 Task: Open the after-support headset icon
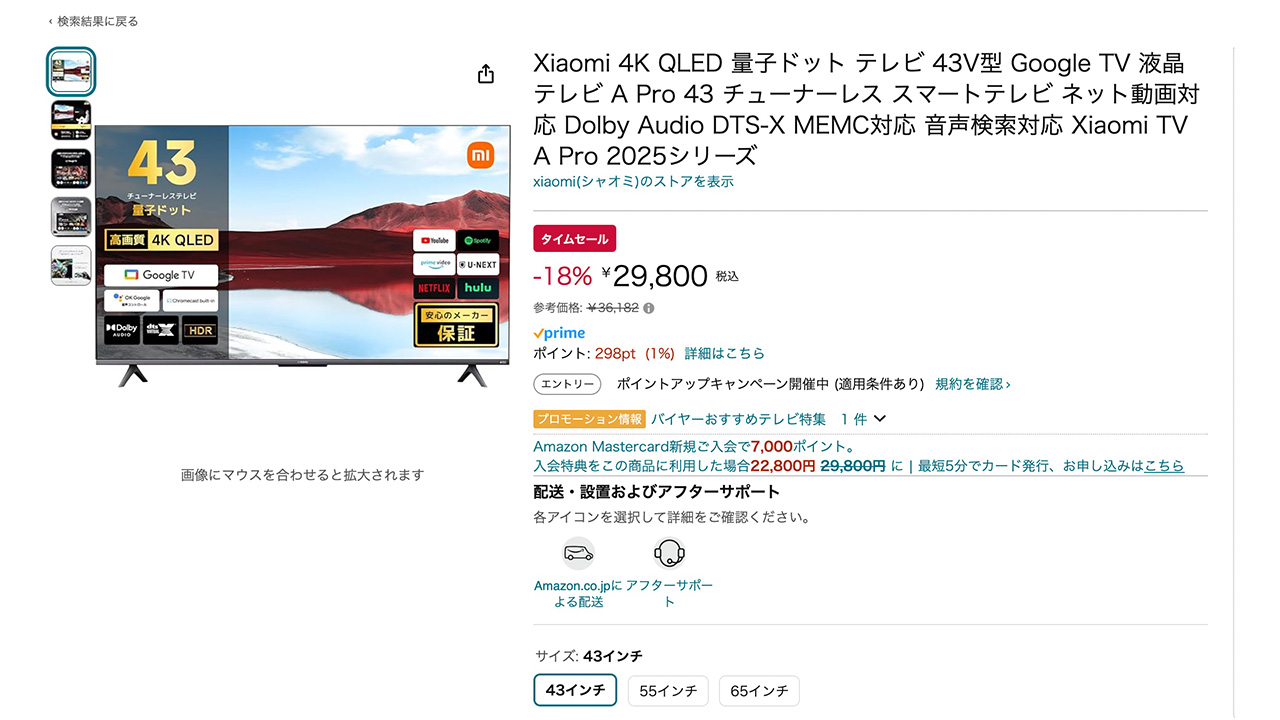(x=668, y=553)
